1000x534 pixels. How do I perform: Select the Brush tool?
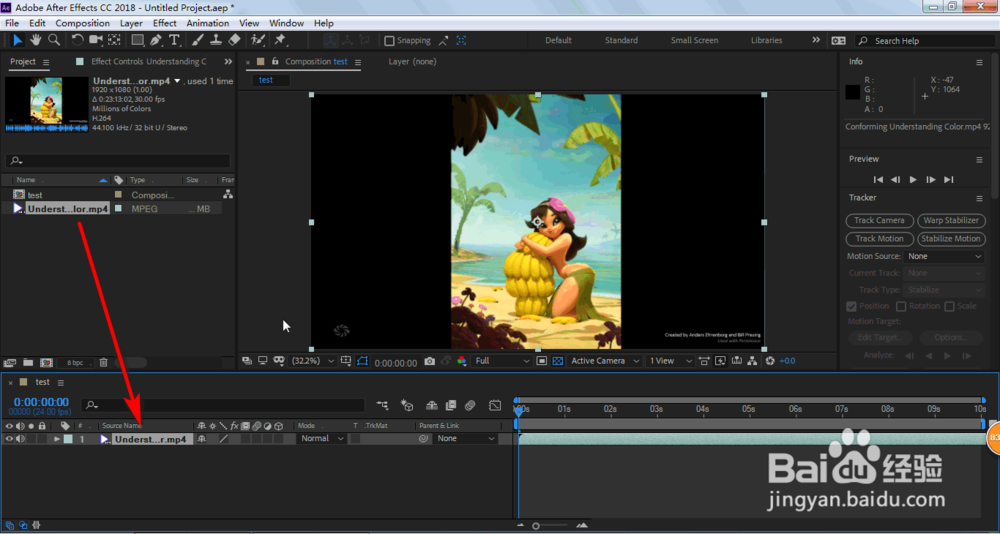pyautogui.click(x=198, y=40)
